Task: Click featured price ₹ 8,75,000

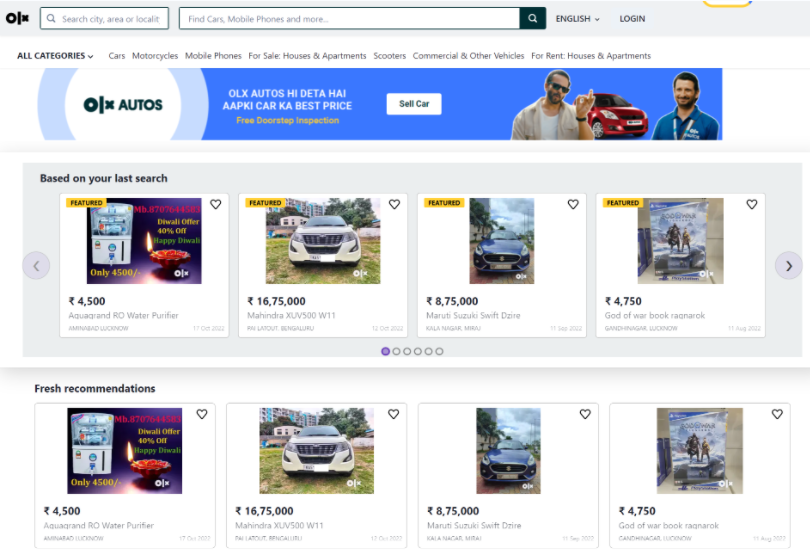Action: pos(452,301)
